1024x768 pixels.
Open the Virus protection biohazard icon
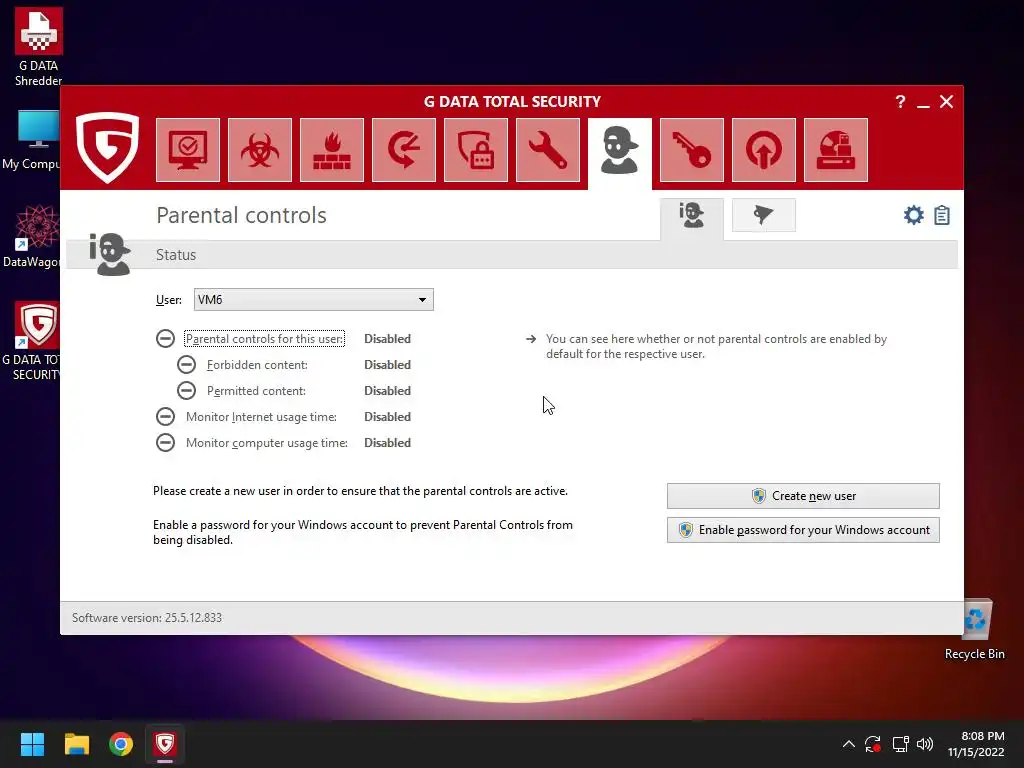click(x=260, y=150)
